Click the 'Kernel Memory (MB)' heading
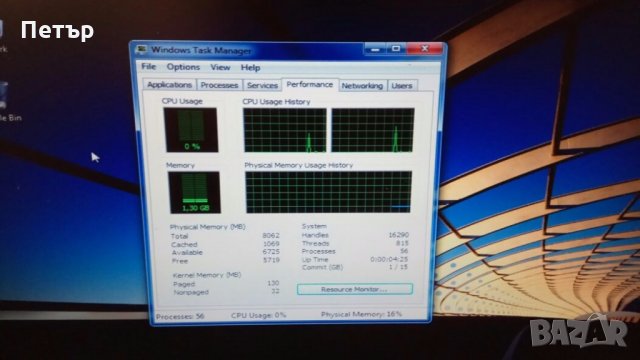Screen dimensions: 640x360 (x=207, y=275)
